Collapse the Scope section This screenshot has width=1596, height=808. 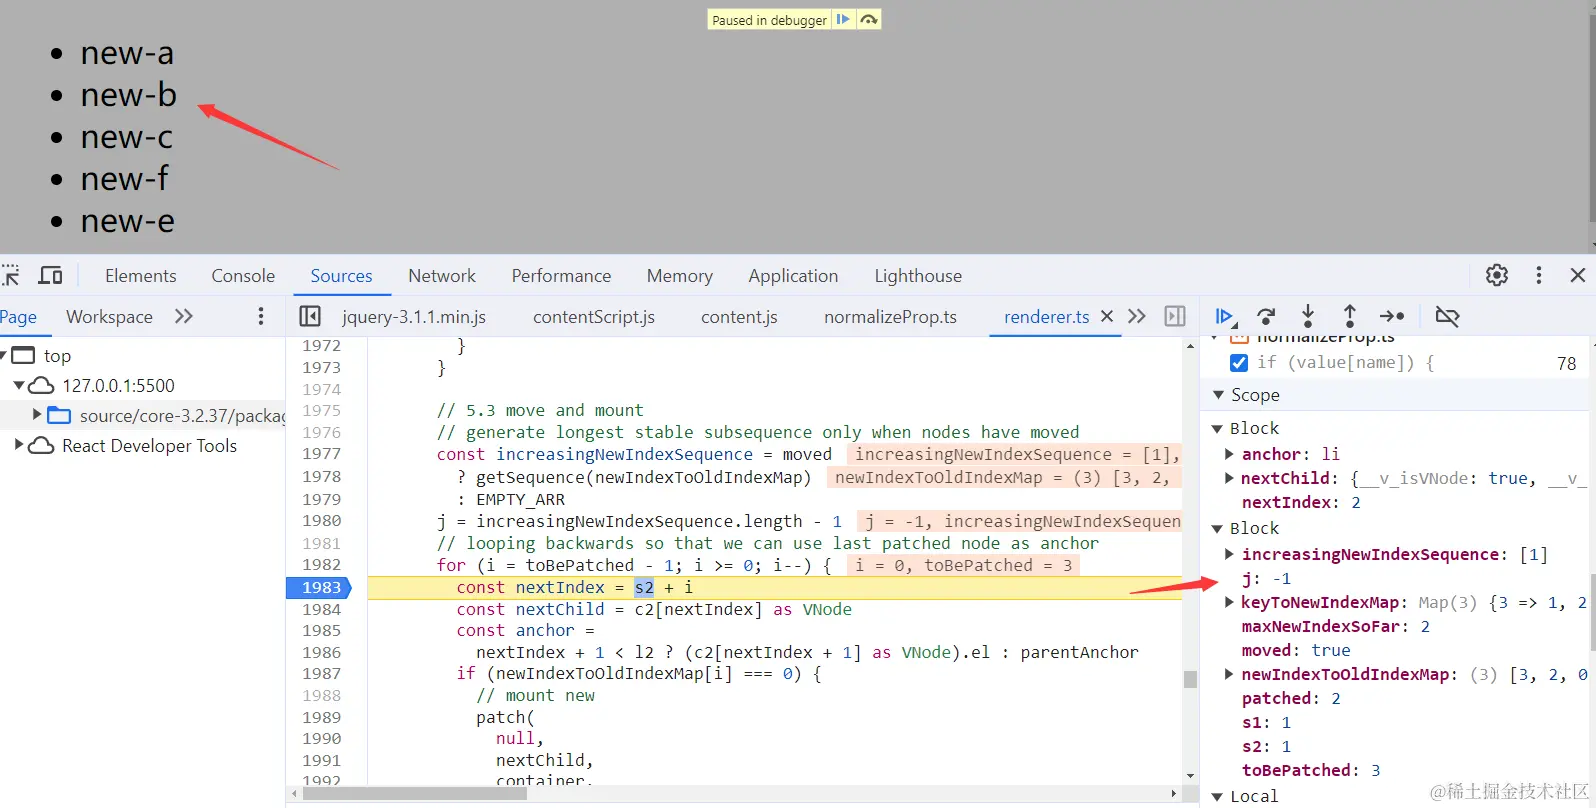click(1218, 395)
